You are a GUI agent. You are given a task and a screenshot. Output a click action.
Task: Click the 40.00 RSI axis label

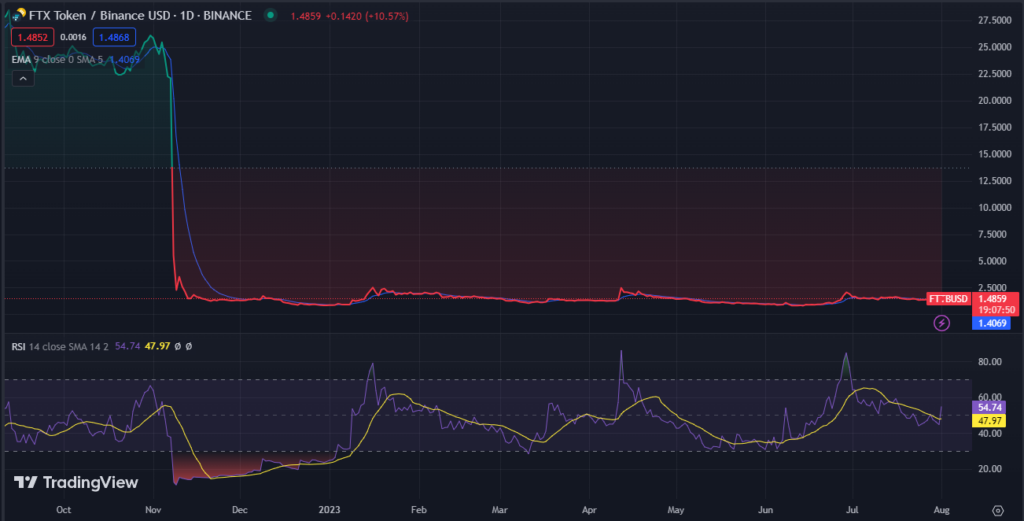990,434
